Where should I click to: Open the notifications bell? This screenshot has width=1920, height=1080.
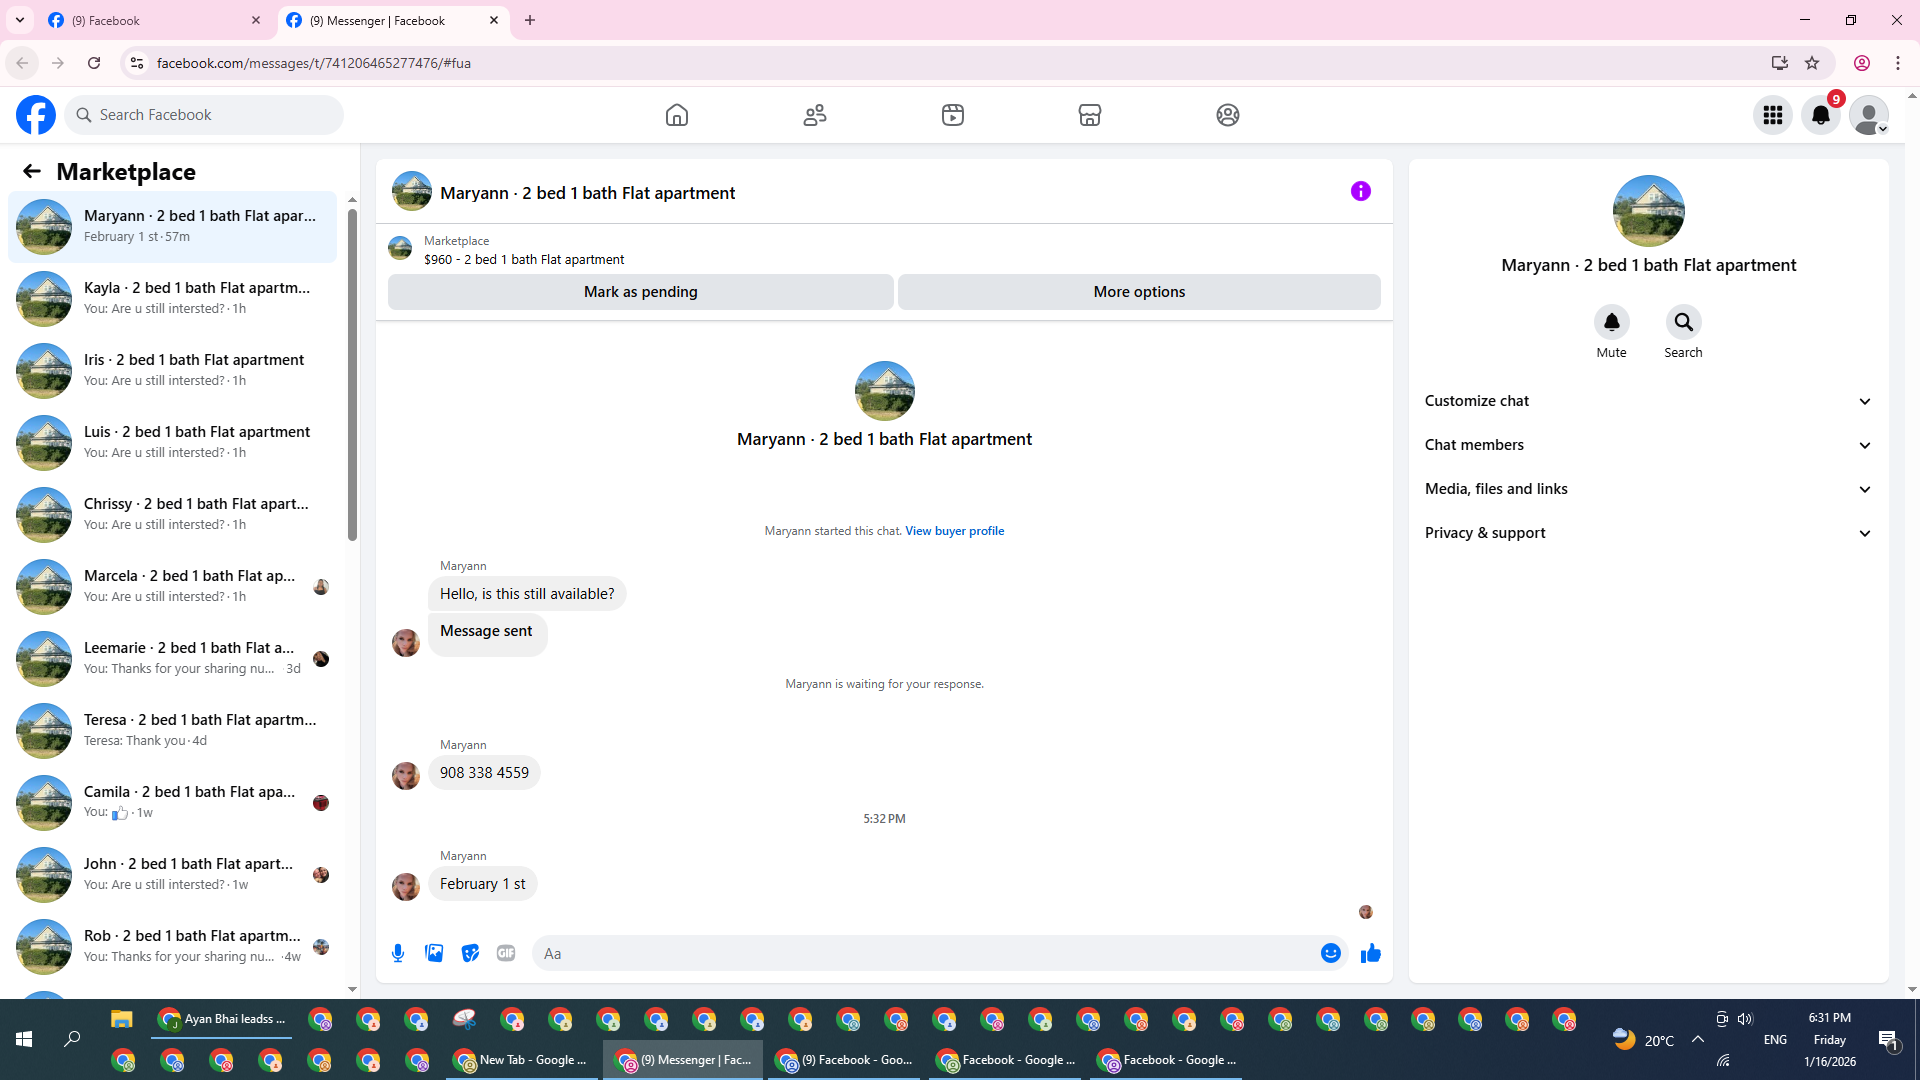point(1820,115)
